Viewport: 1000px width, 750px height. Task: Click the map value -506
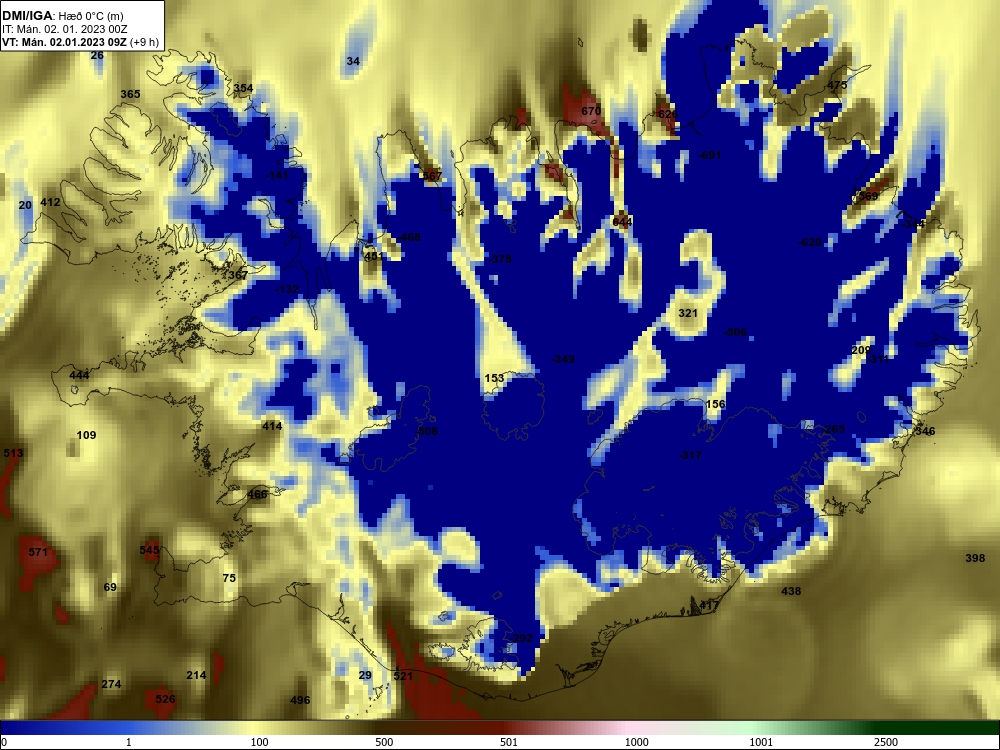tap(735, 332)
